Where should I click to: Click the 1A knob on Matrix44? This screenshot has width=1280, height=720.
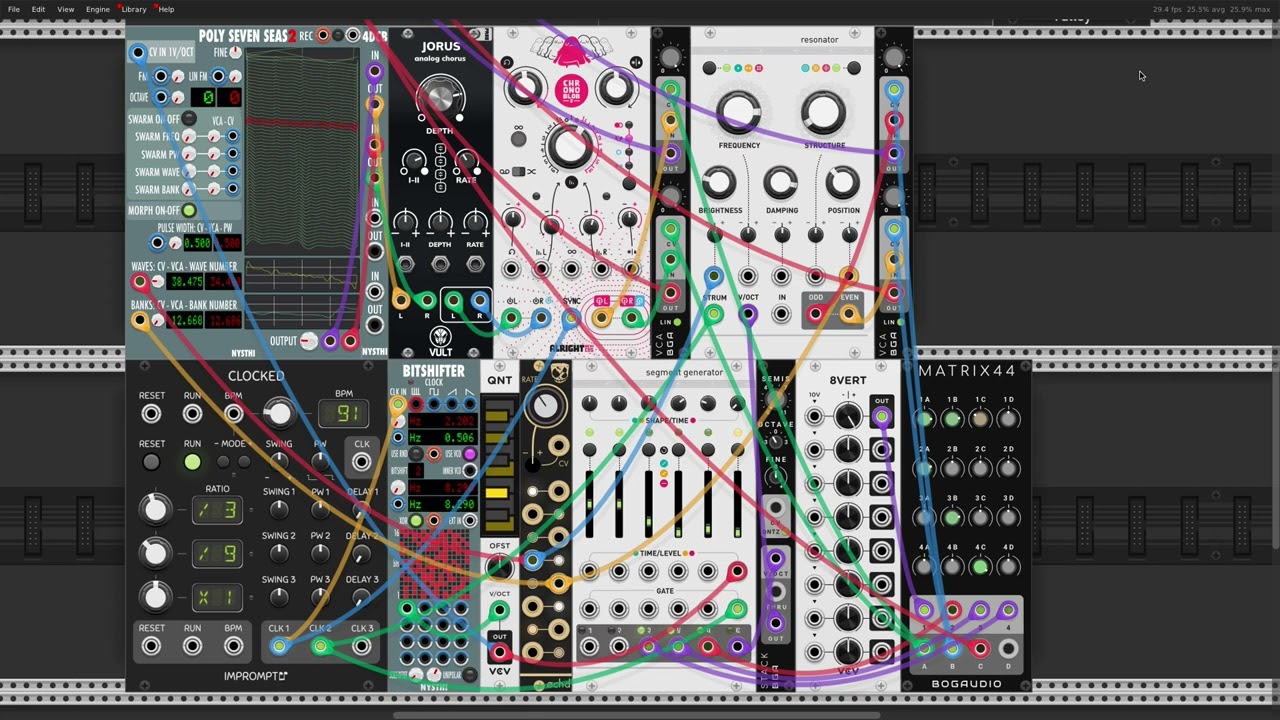[924, 418]
